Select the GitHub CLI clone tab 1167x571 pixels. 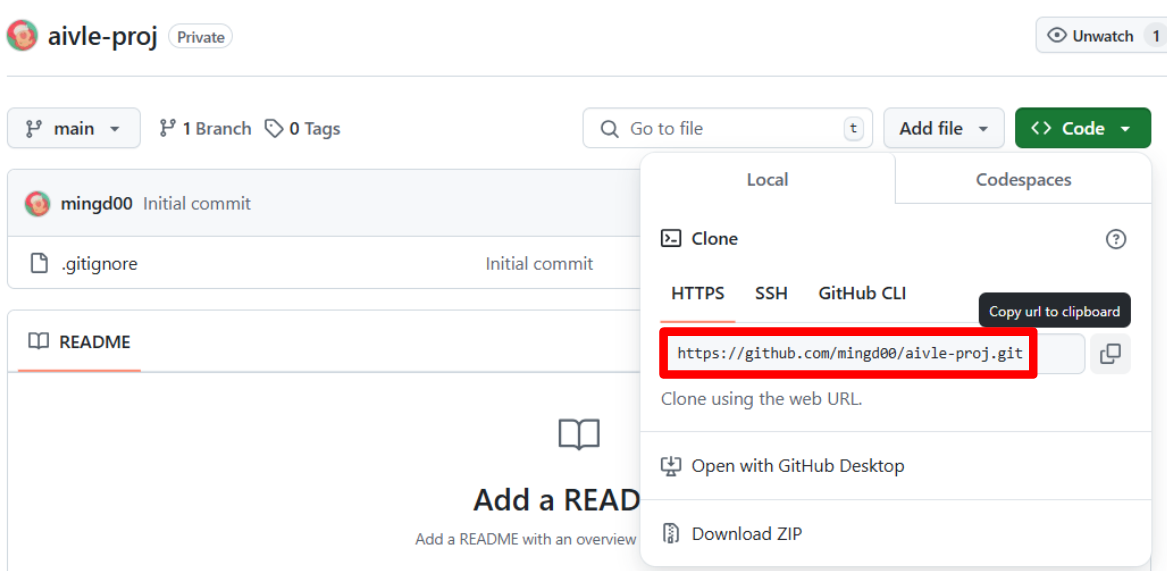pos(862,293)
